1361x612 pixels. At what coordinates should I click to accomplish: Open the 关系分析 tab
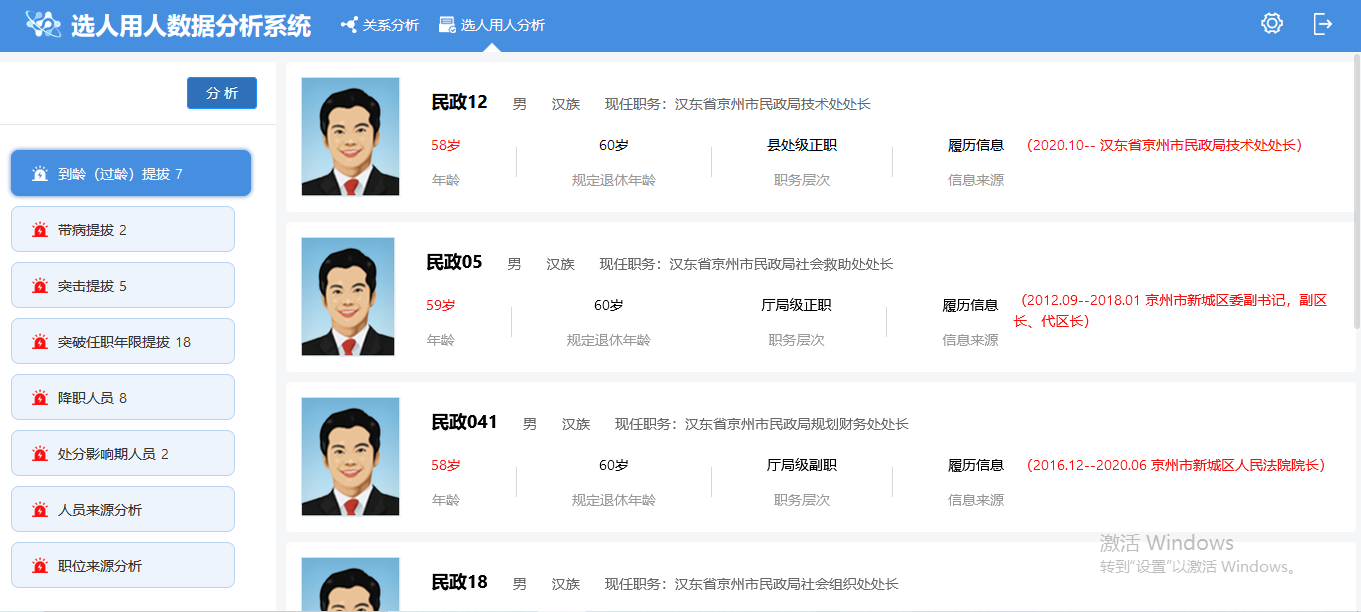pyautogui.click(x=380, y=25)
